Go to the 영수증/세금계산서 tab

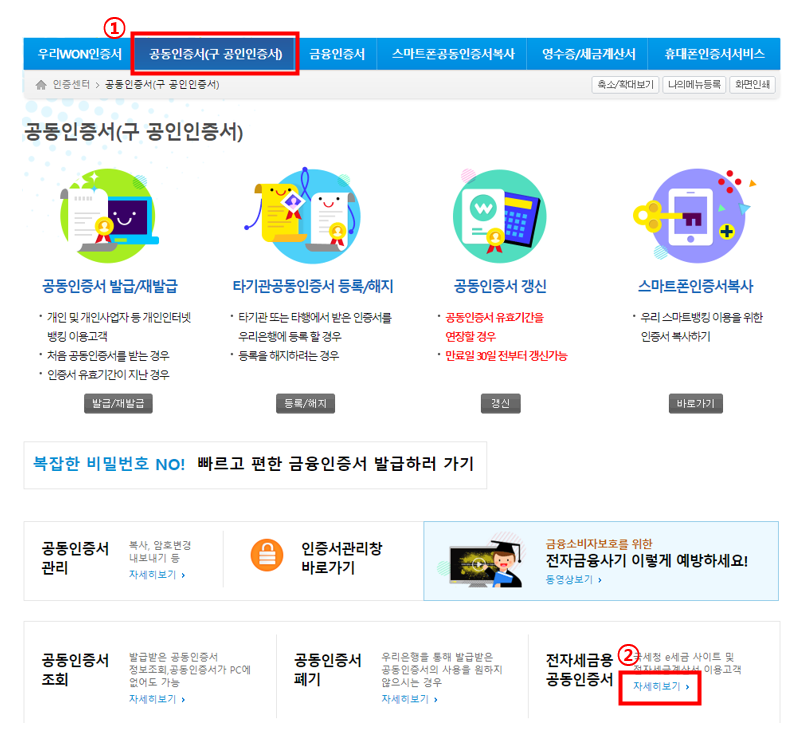tap(588, 54)
